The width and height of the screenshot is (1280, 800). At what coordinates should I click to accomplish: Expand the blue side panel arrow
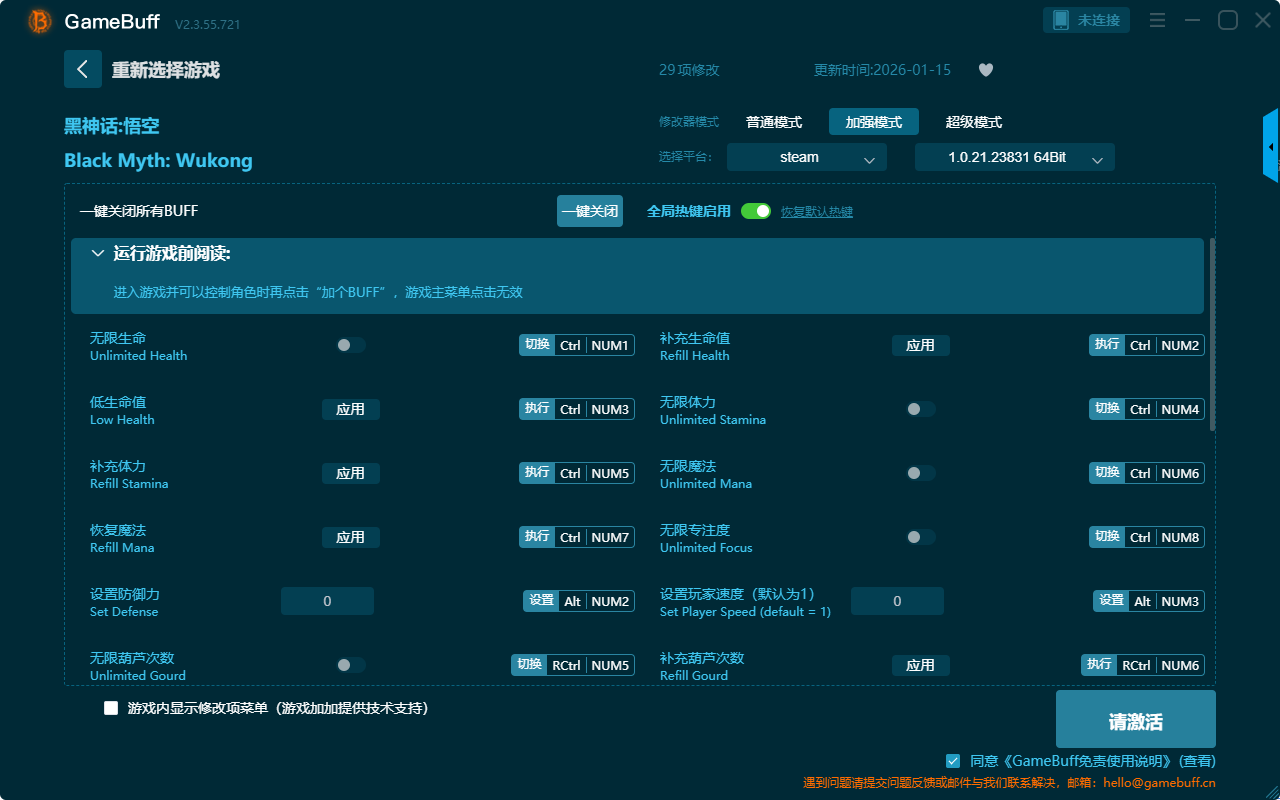1271,146
